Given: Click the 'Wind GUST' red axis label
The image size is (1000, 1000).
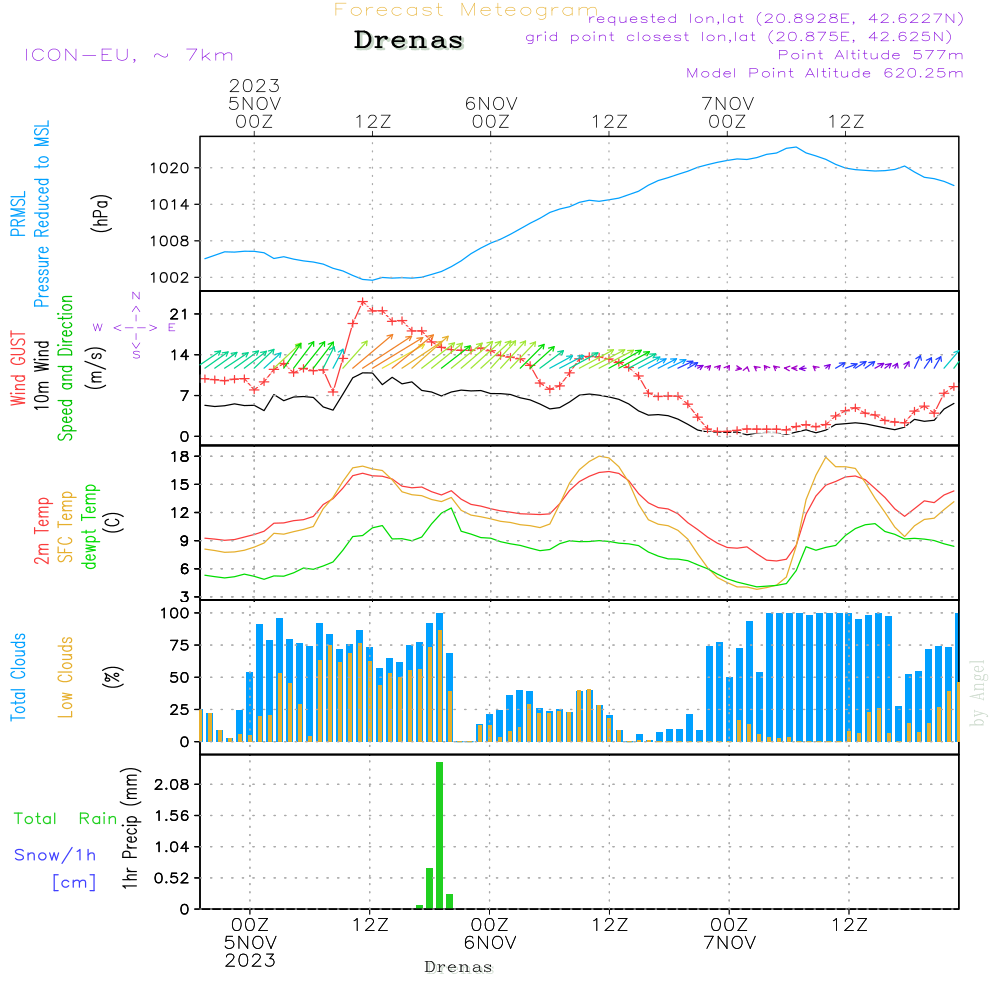Looking at the screenshot, I should point(18,369).
